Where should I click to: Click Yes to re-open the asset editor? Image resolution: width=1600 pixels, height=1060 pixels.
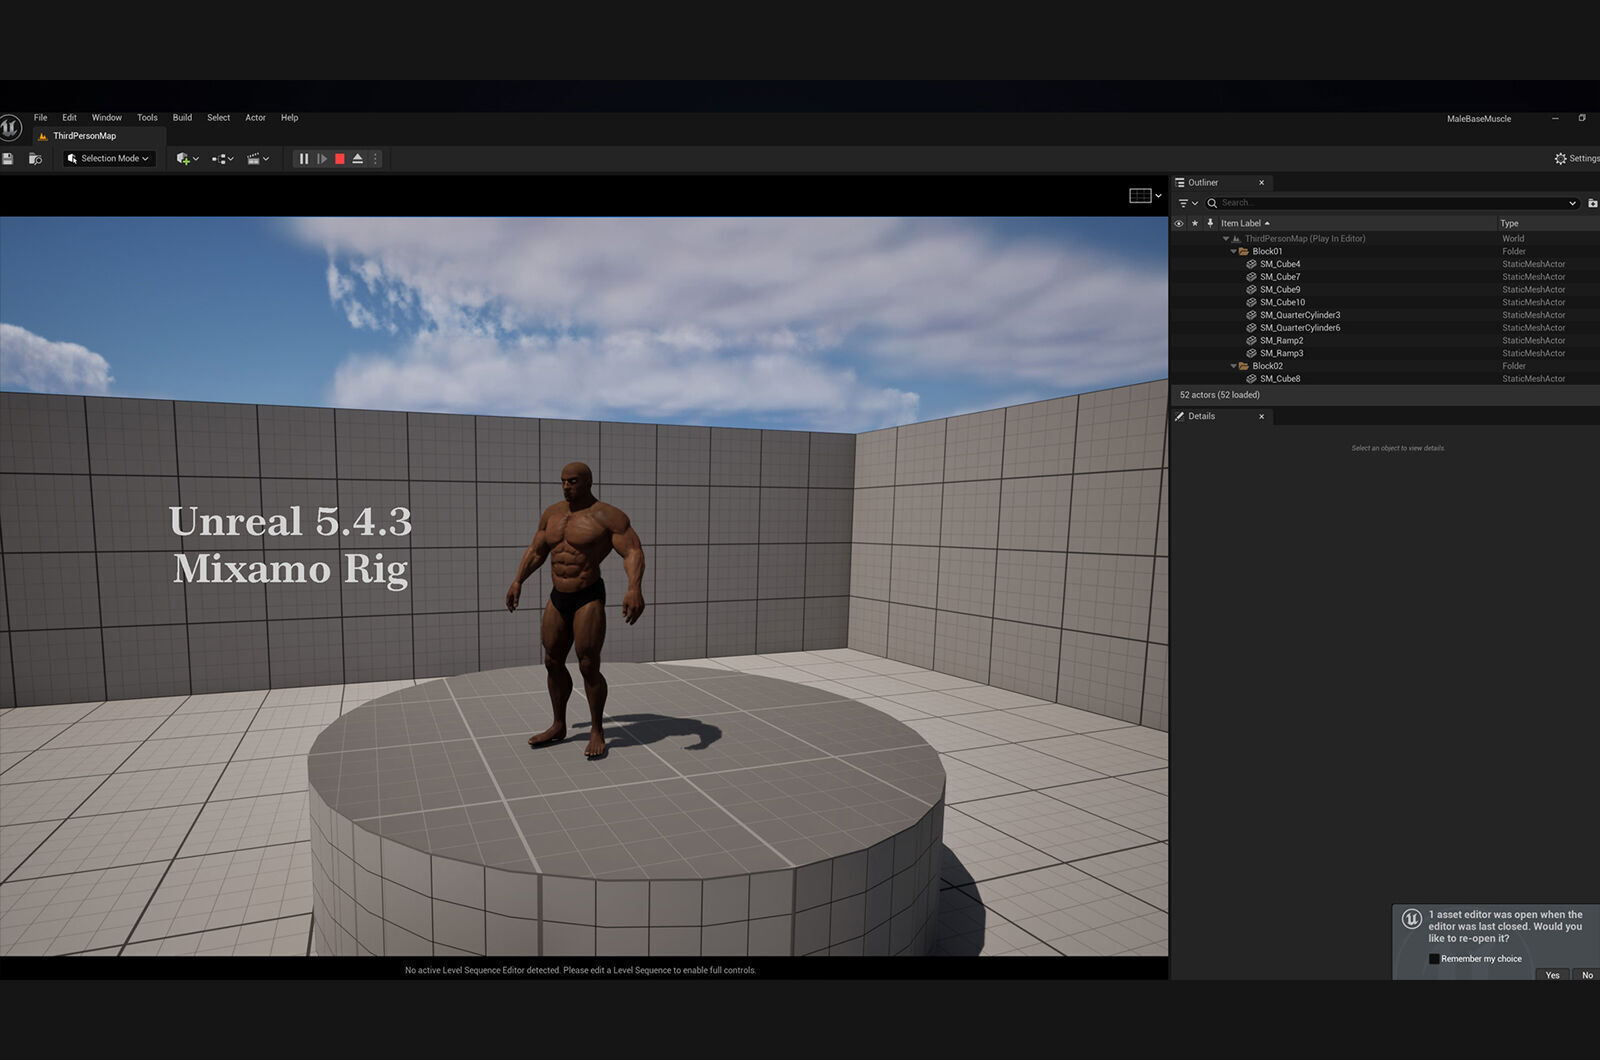(x=1552, y=975)
